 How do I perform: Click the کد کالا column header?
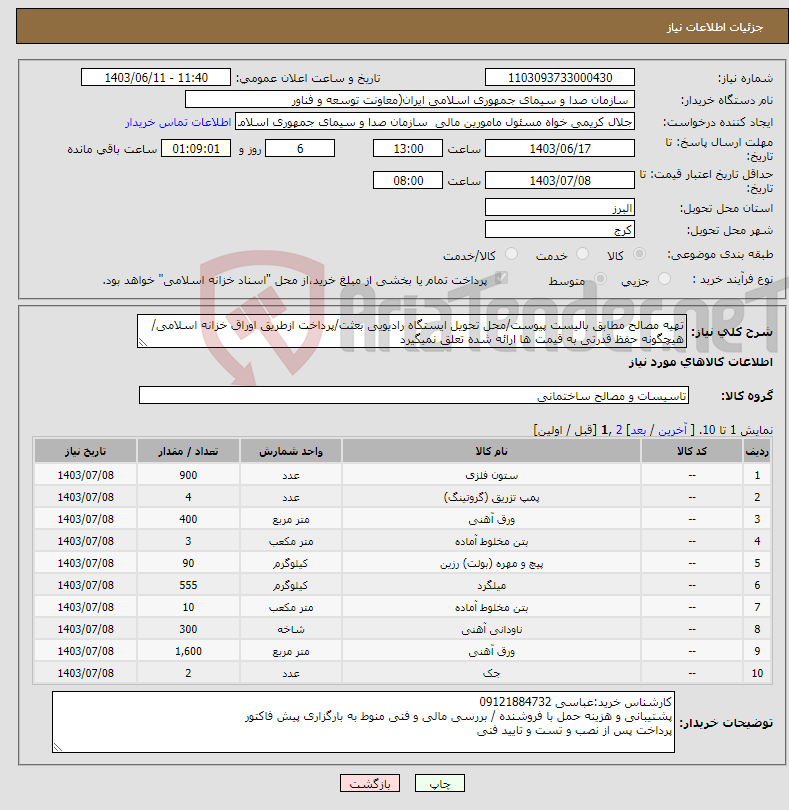692,451
